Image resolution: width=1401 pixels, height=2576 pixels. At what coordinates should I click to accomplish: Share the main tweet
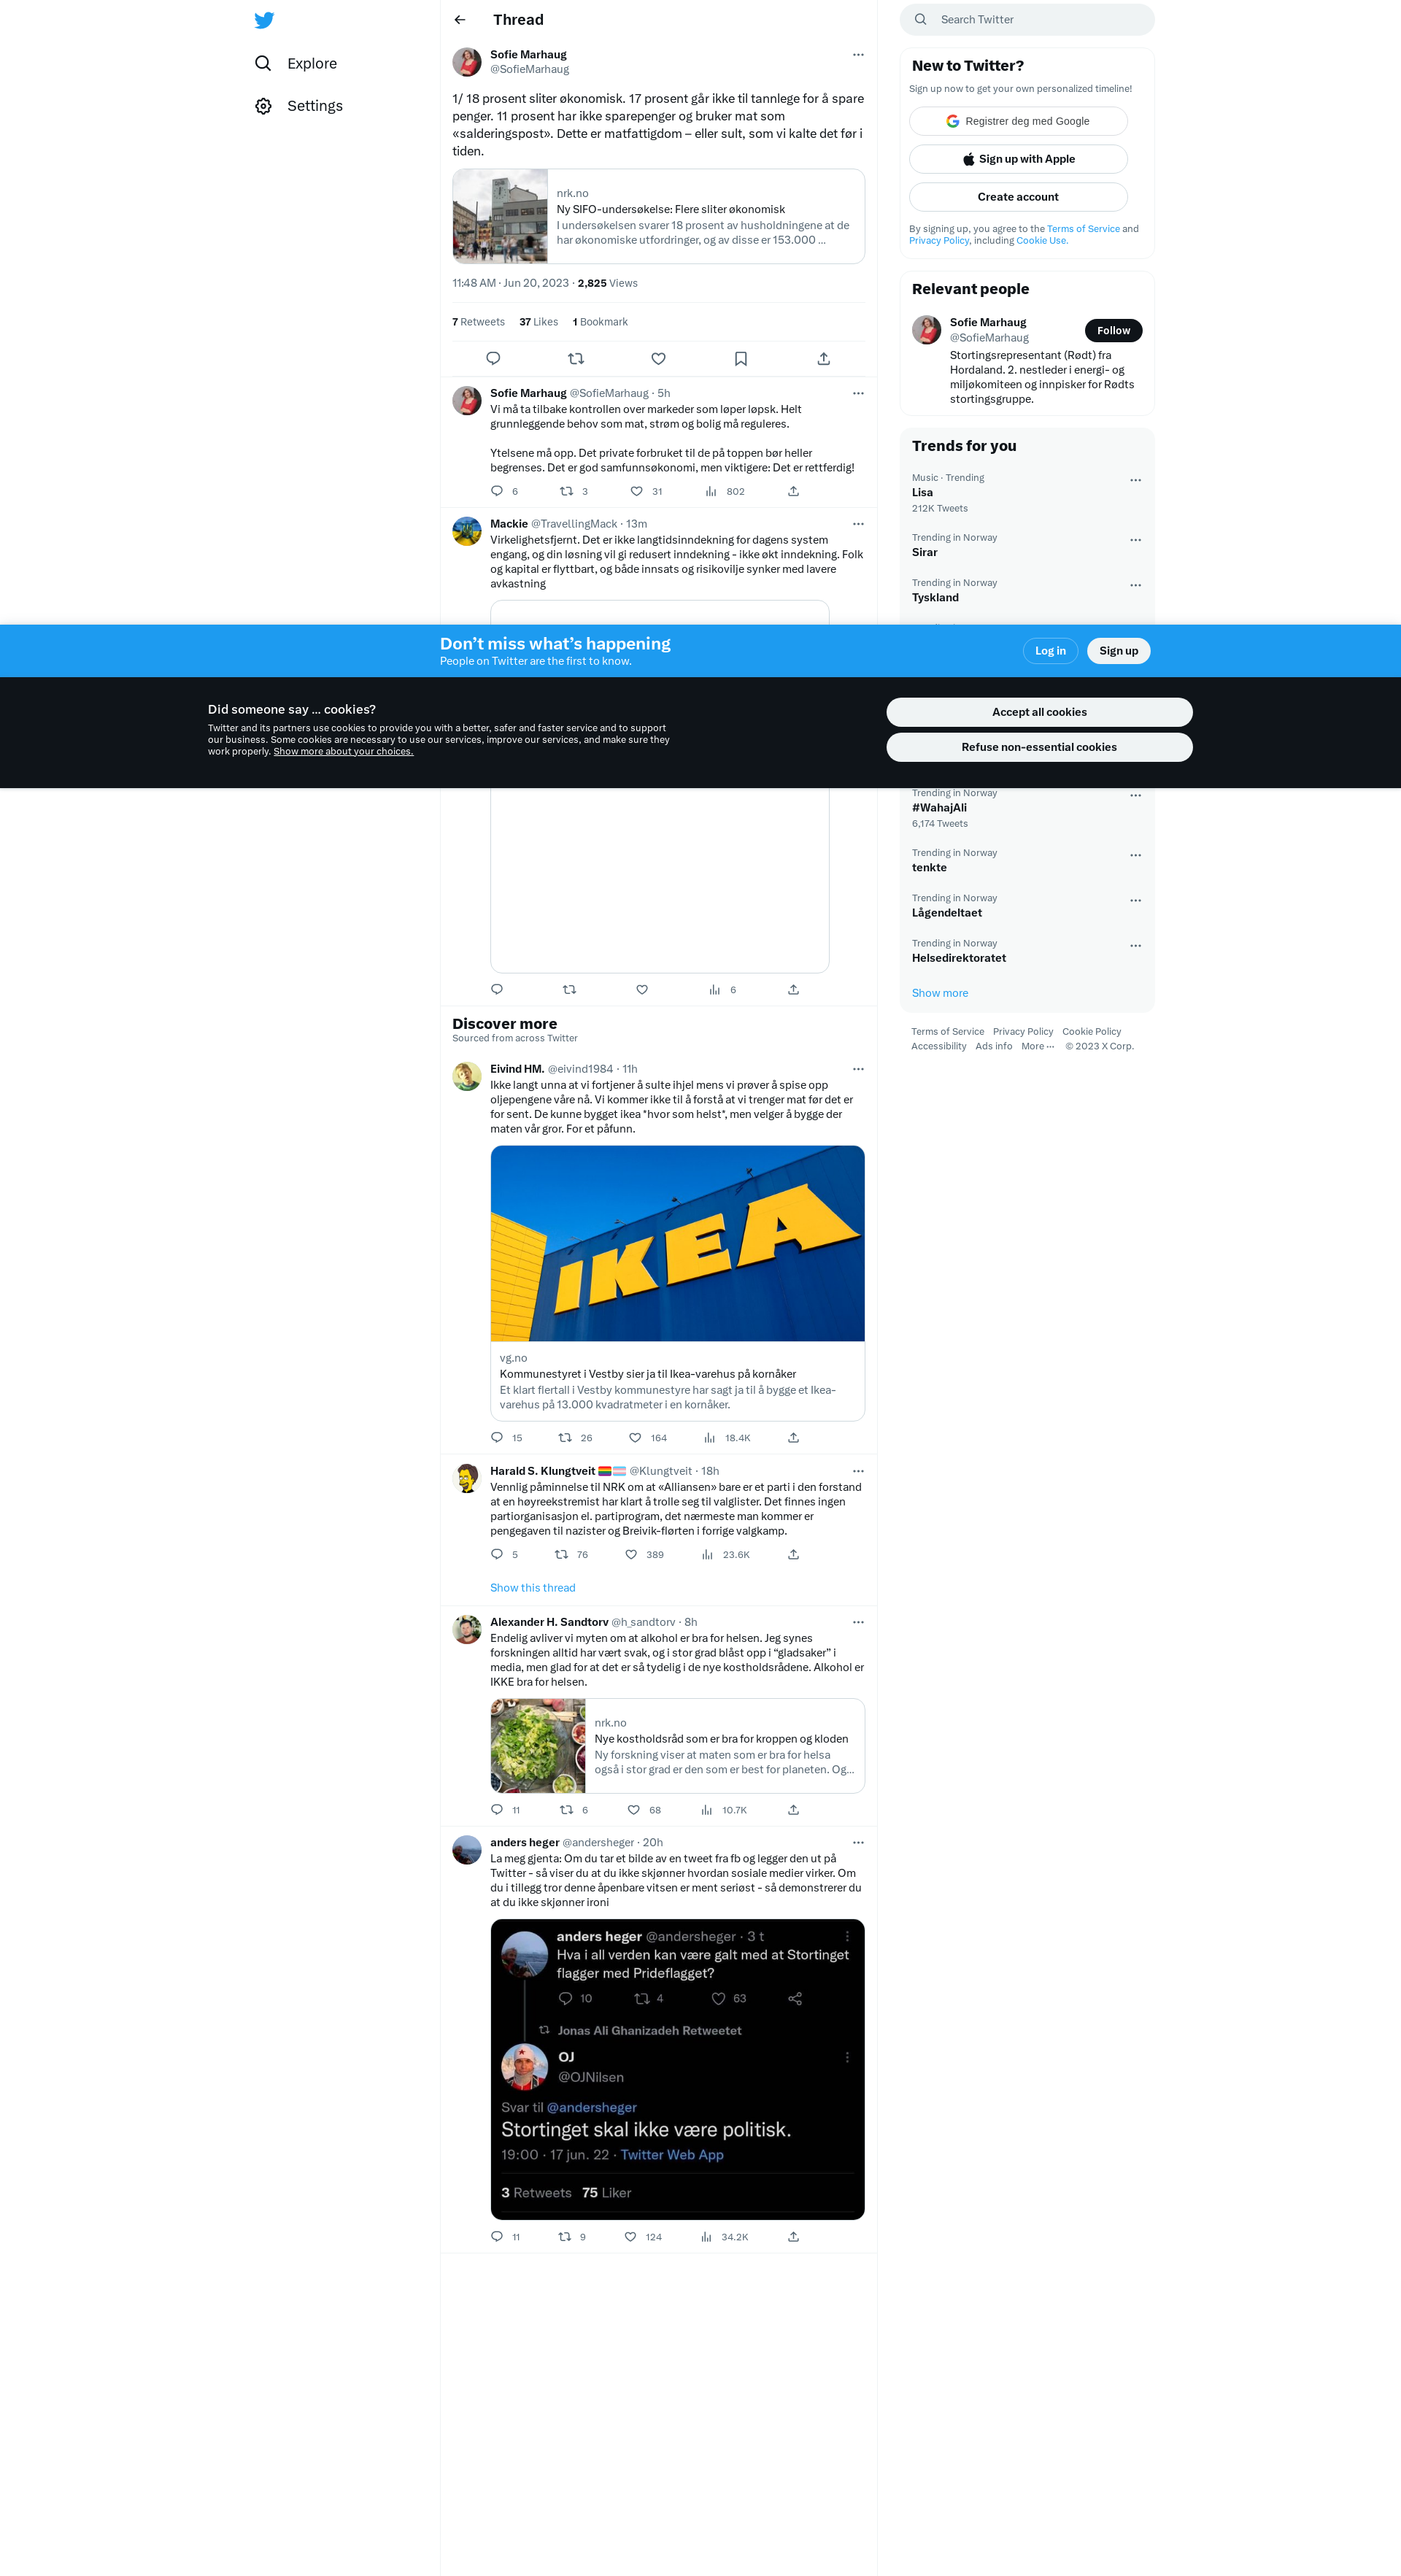point(824,358)
